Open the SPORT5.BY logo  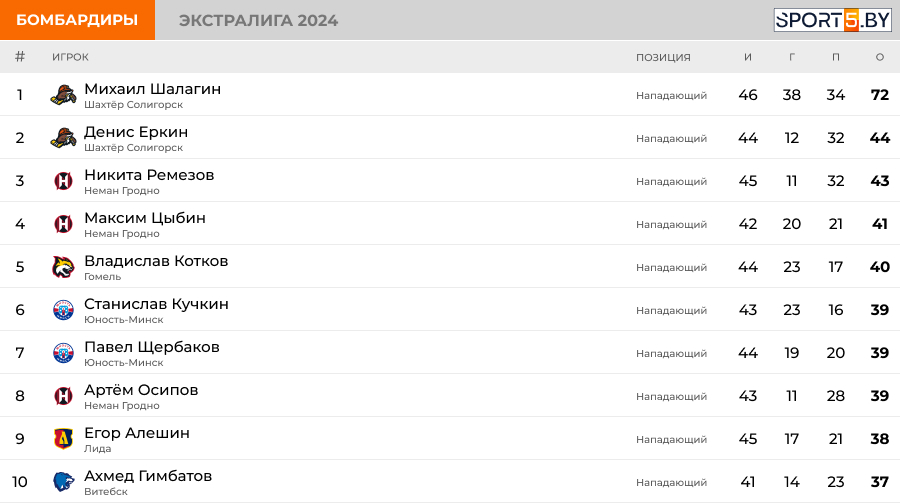832,20
